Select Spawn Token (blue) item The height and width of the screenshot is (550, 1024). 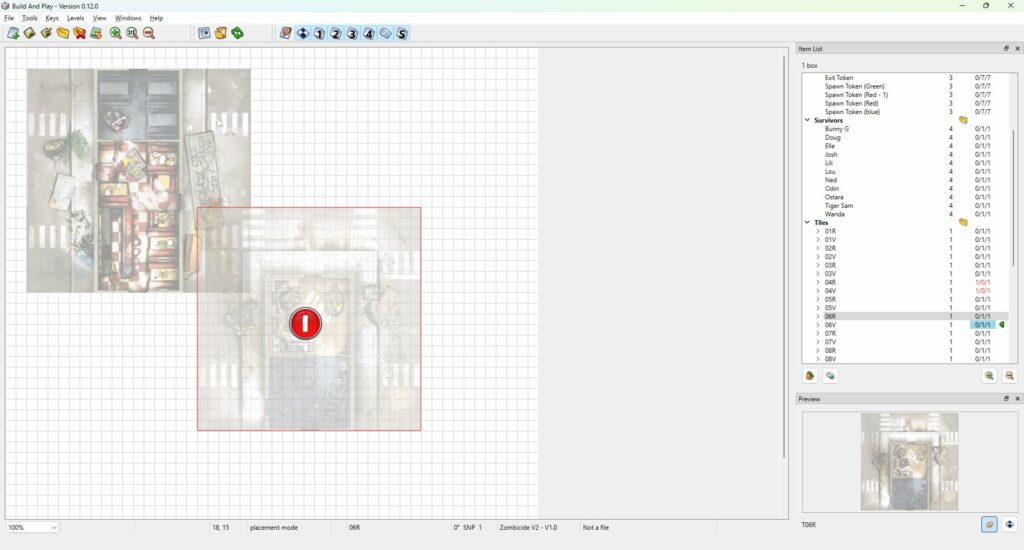coord(852,112)
